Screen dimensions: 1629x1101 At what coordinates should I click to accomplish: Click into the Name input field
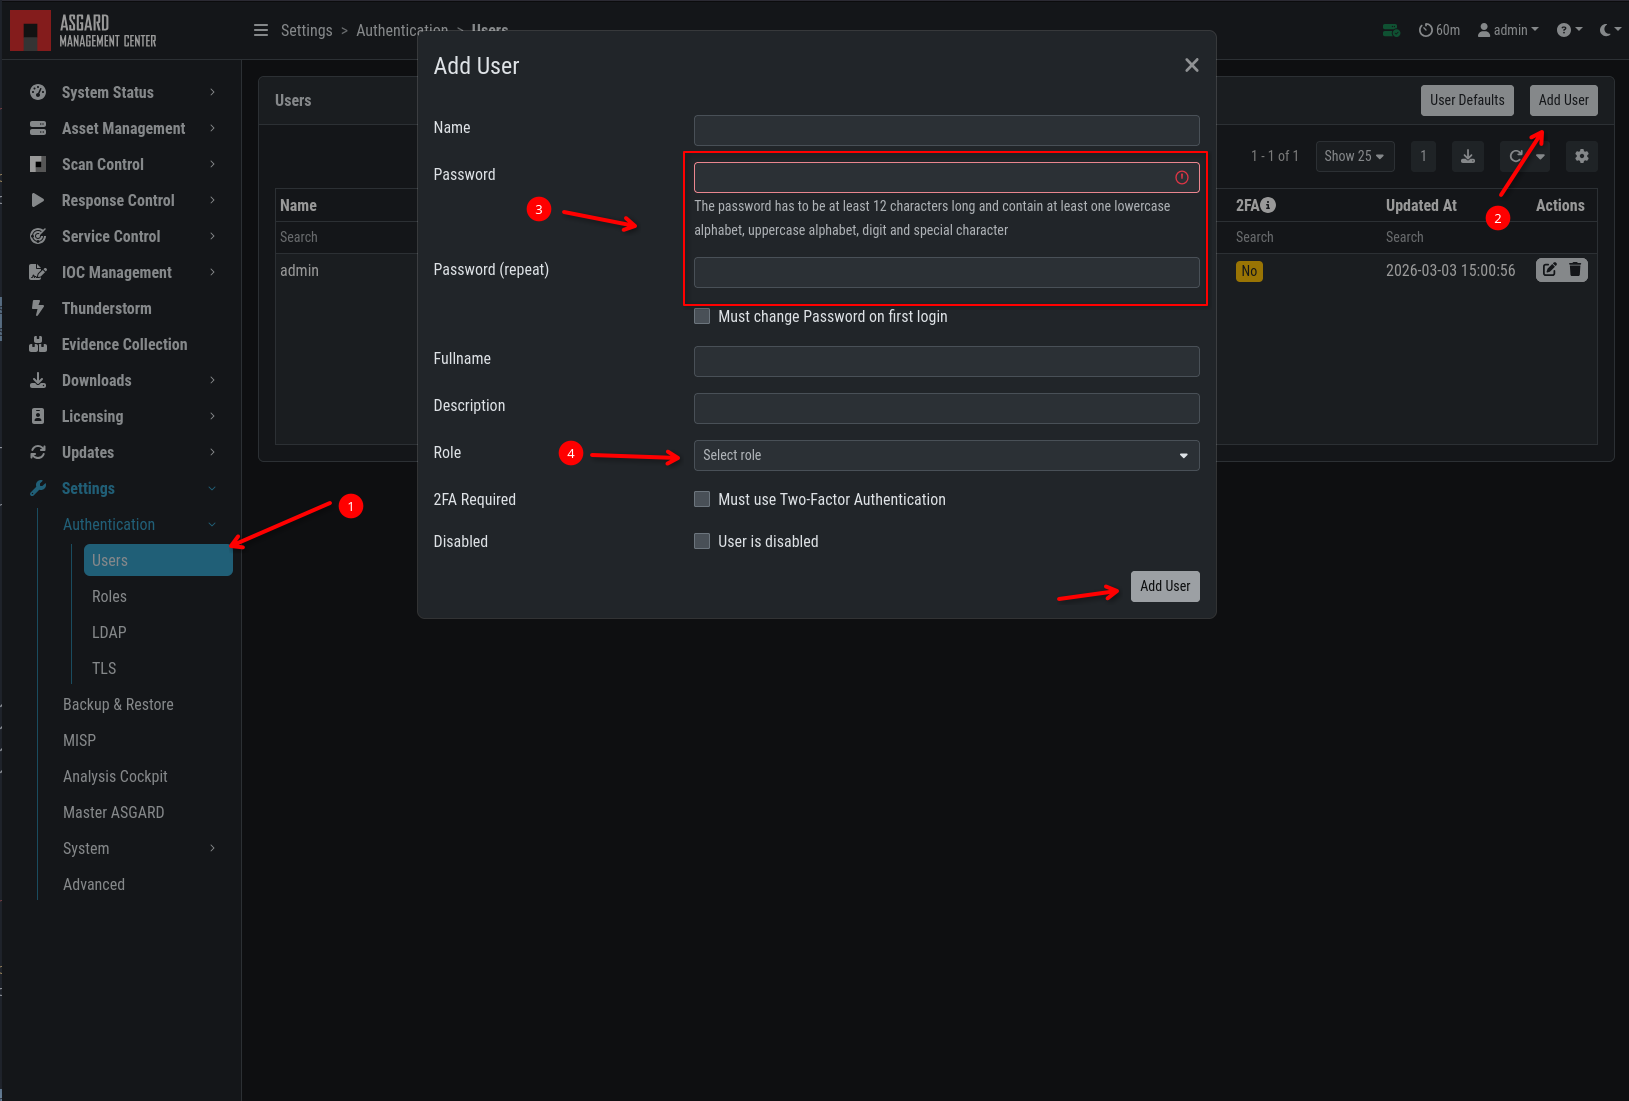coord(947,130)
